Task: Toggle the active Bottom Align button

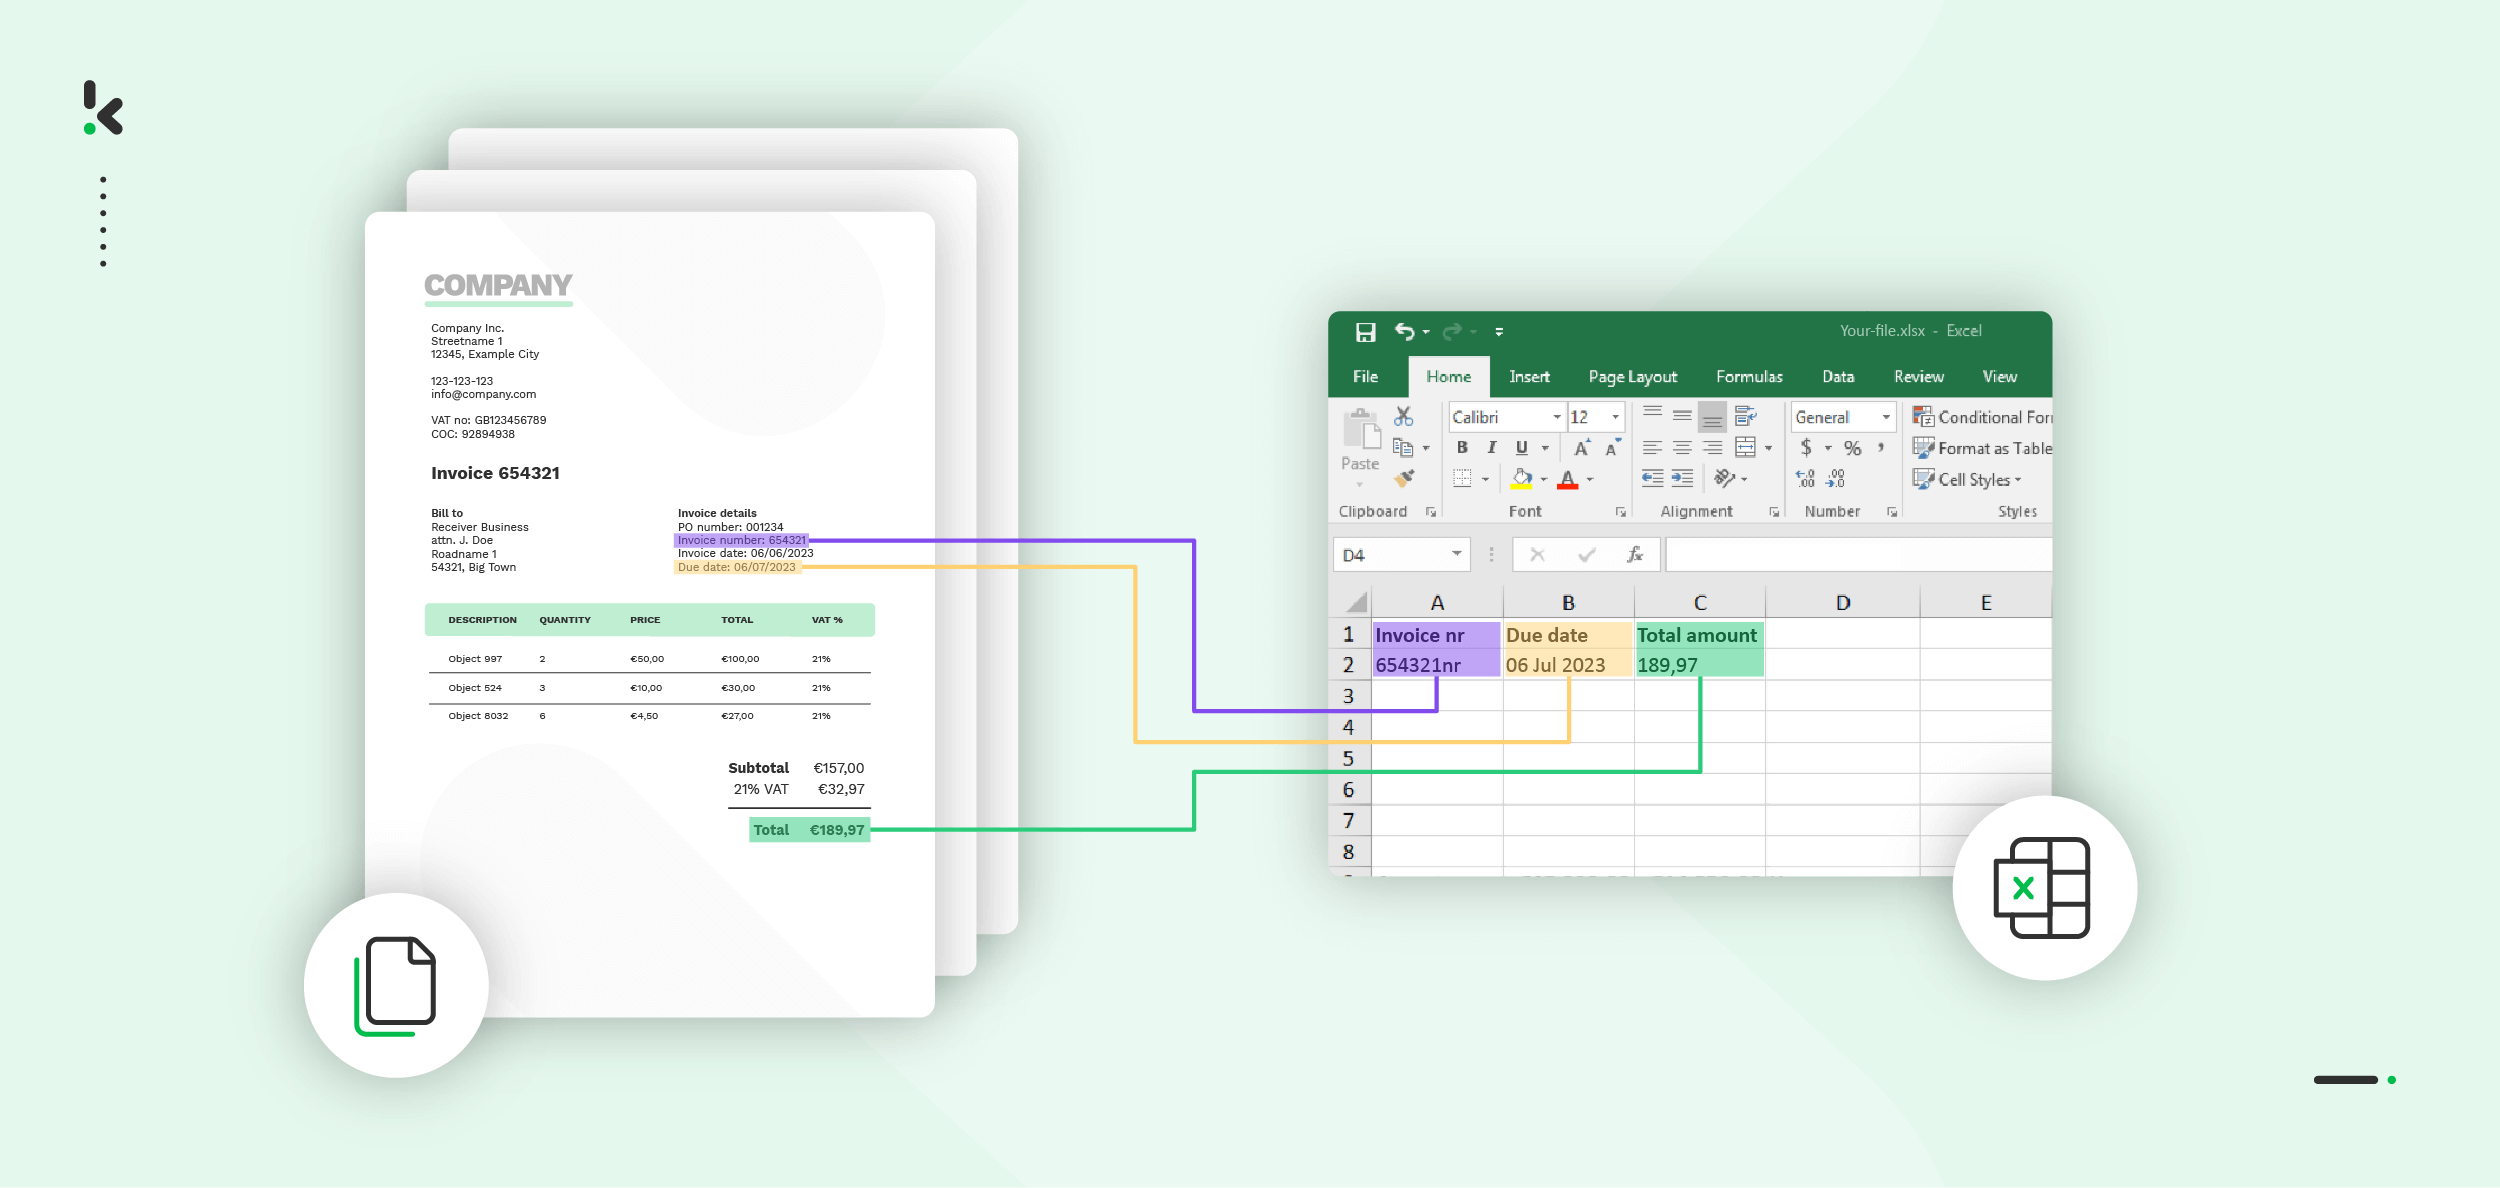Action: coord(1712,417)
